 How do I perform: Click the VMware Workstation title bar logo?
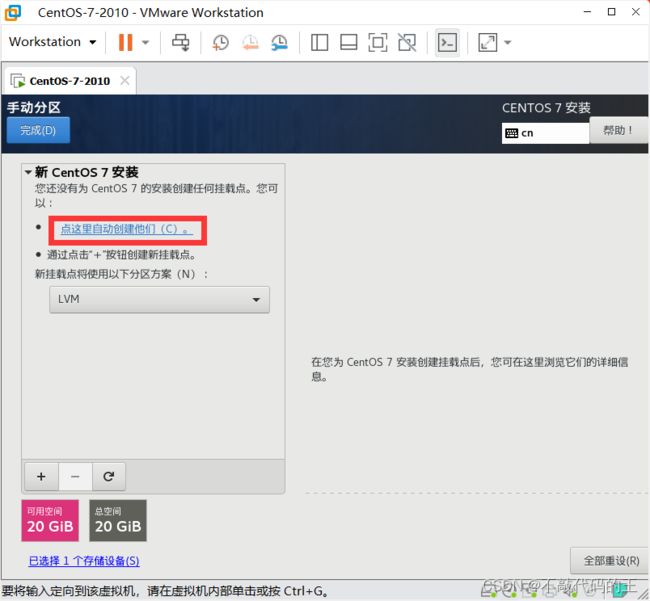[13, 12]
